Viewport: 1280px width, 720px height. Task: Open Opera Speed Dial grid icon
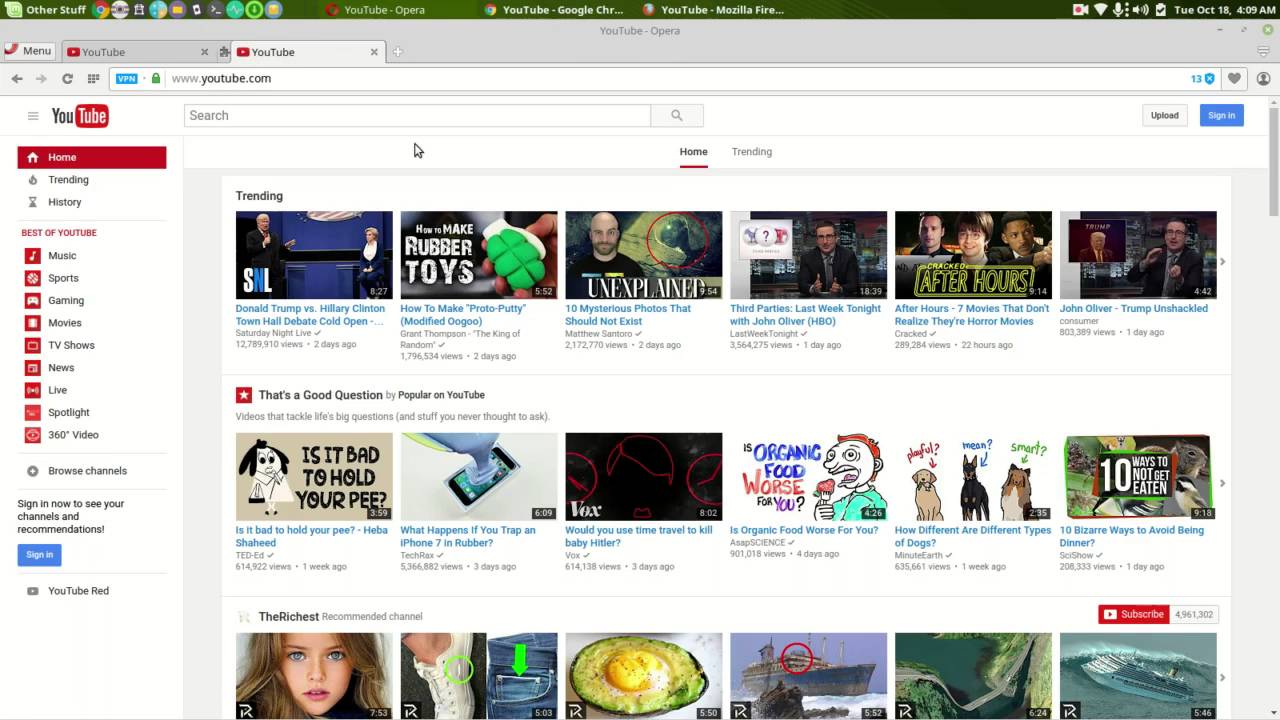click(x=93, y=78)
